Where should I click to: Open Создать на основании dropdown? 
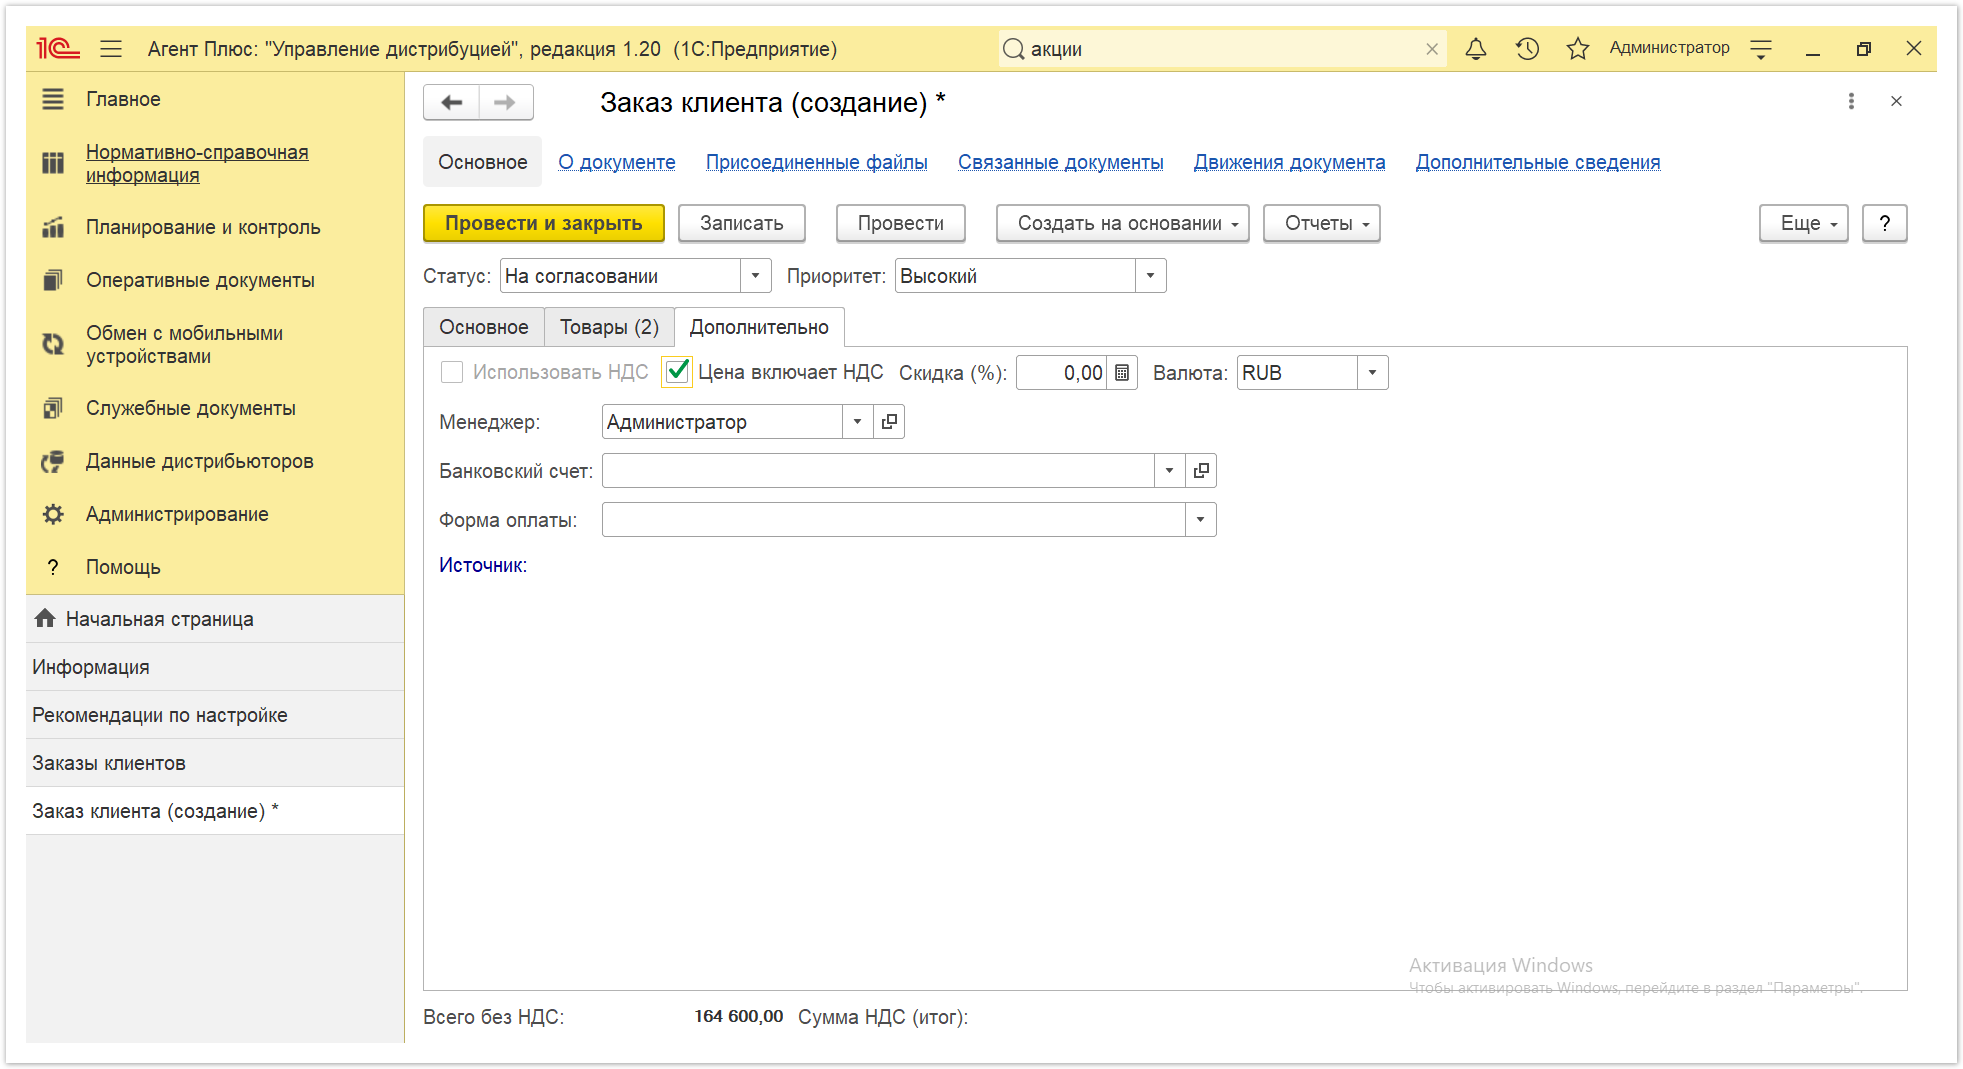pyautogui.click(x=1122, y=223)
